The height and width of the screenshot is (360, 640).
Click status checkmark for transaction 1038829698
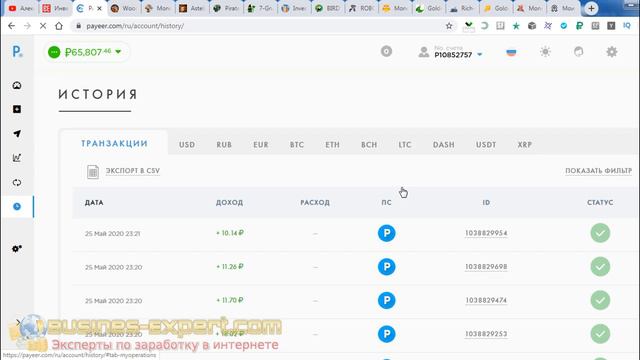pos(600,267)
